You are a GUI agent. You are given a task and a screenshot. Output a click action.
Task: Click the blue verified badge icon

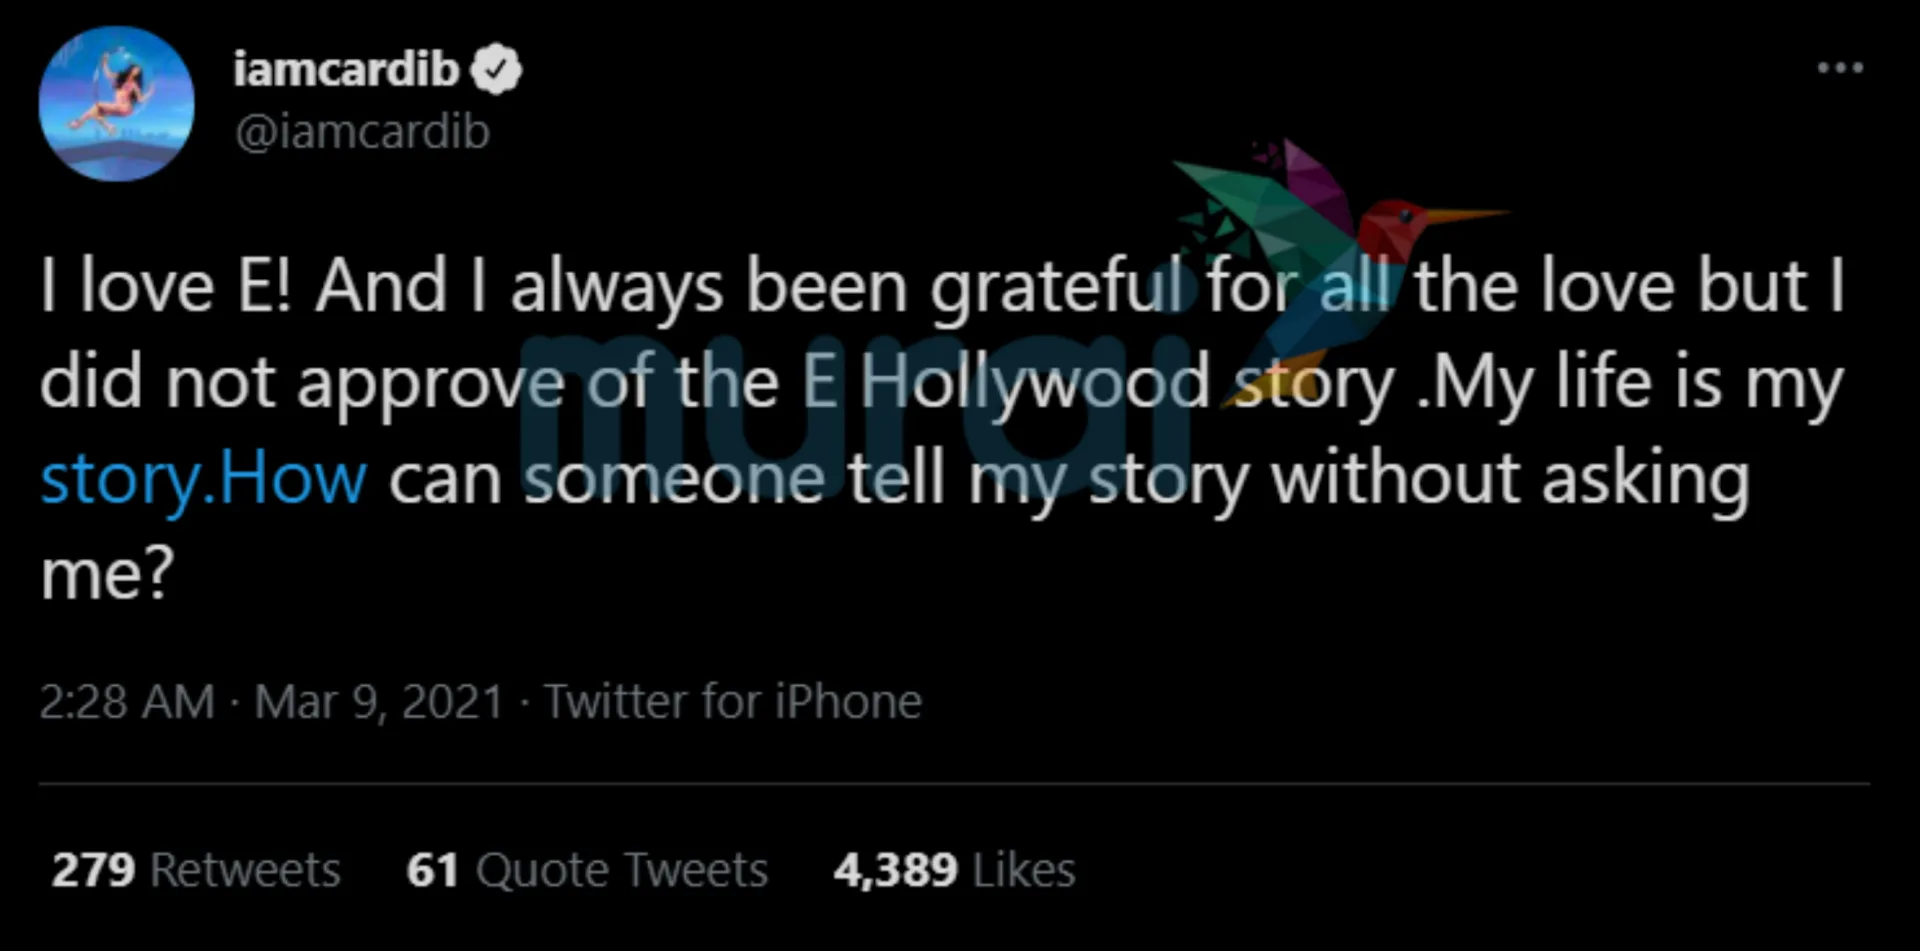click(497, 71)
